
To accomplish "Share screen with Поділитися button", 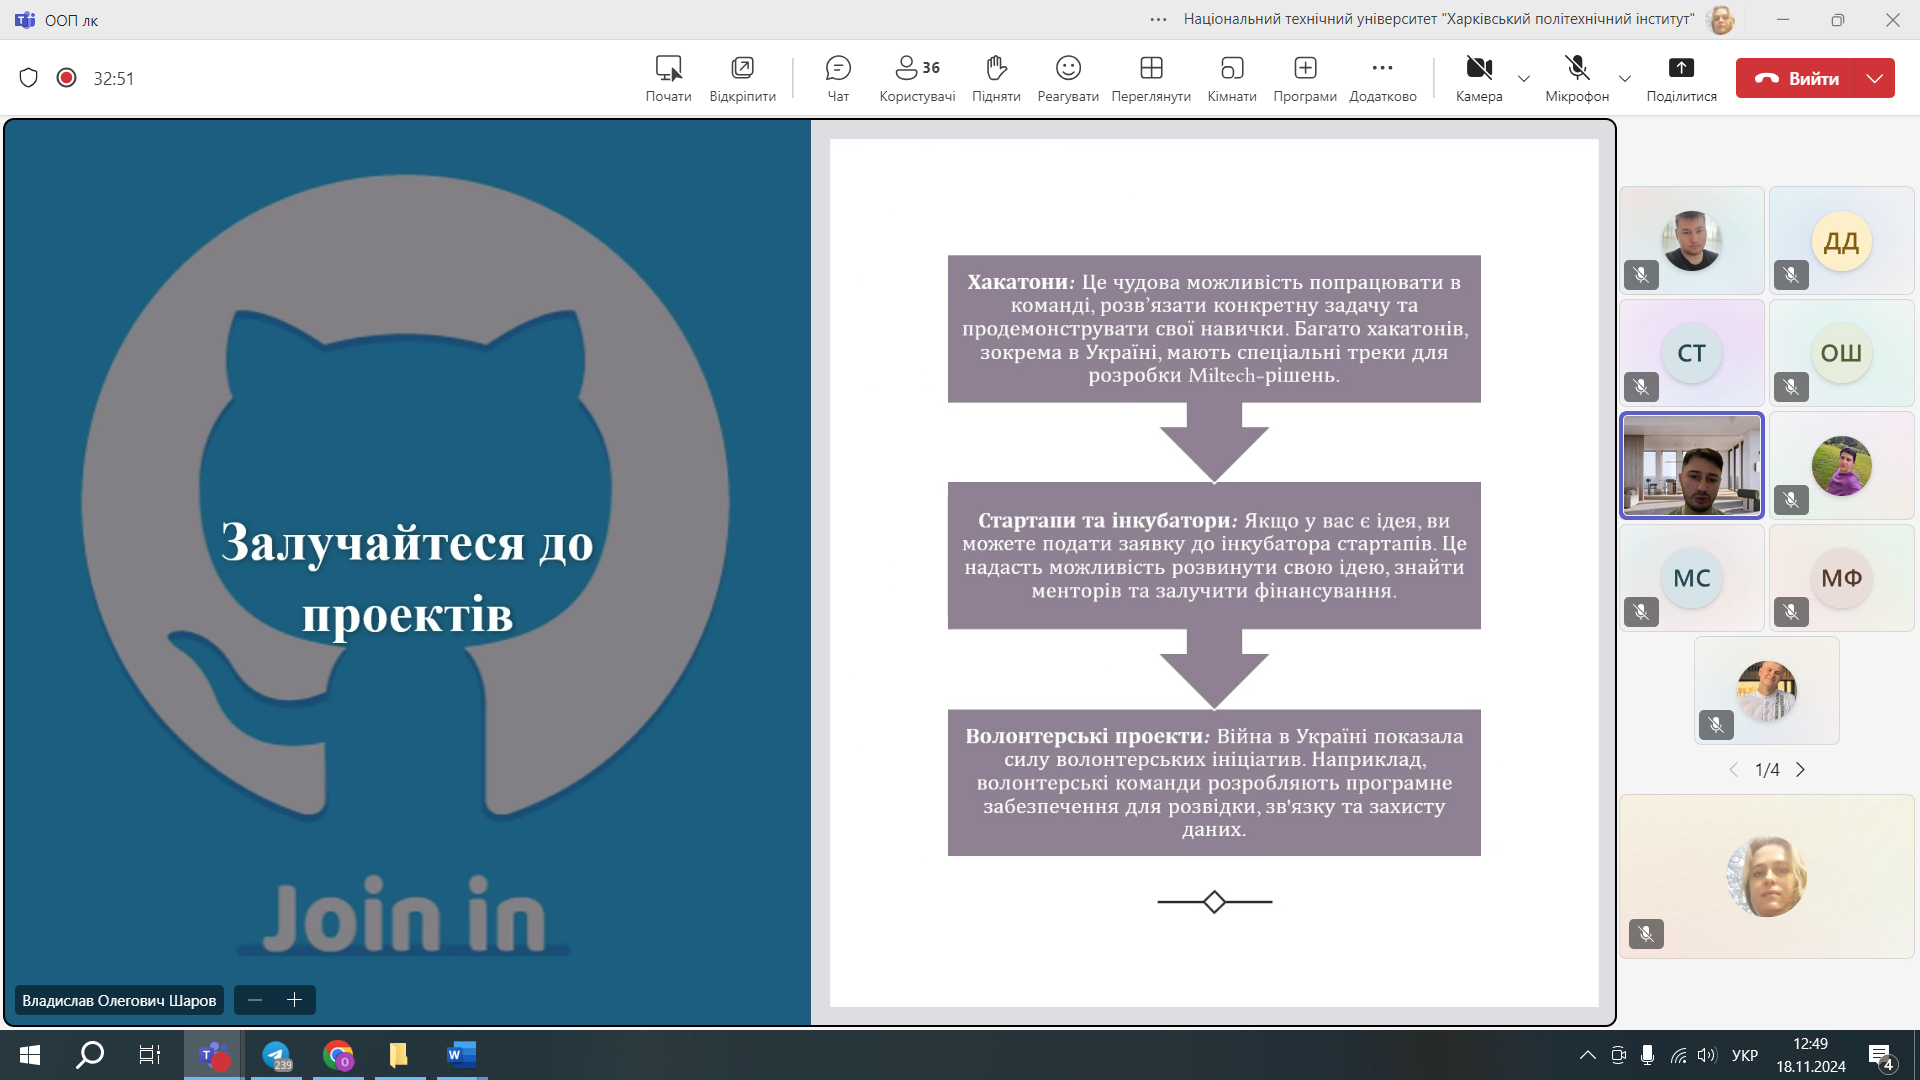I will click(x=1681, y=78).
